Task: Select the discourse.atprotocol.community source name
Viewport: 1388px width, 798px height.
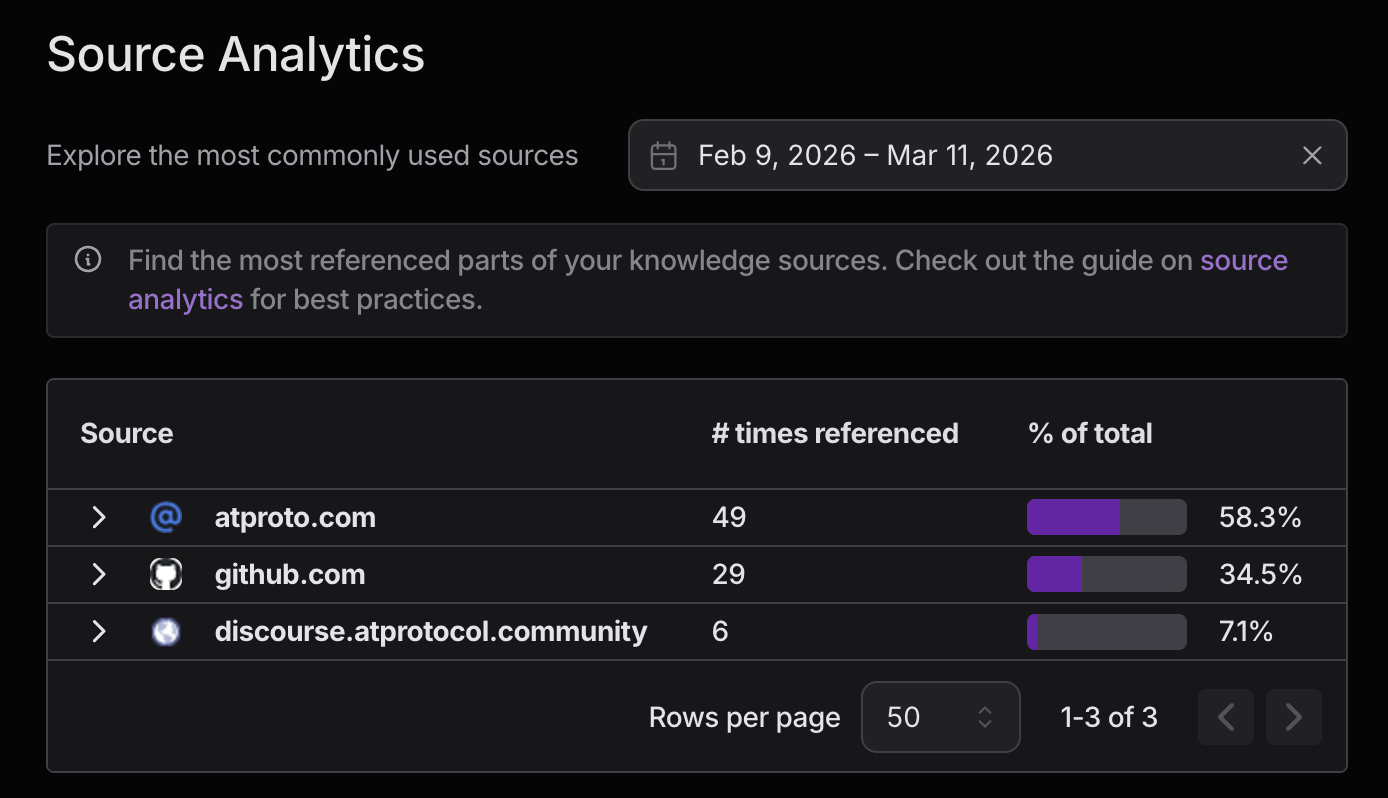Action: (430, 632)
